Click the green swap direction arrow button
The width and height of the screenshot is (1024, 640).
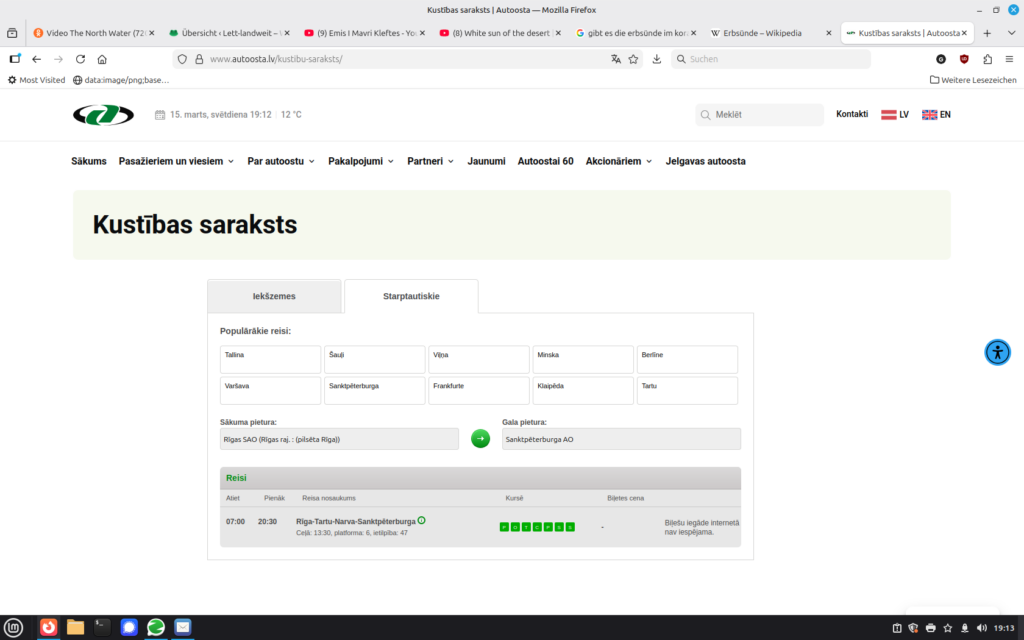pyautogui.click(x=480, y=438)
